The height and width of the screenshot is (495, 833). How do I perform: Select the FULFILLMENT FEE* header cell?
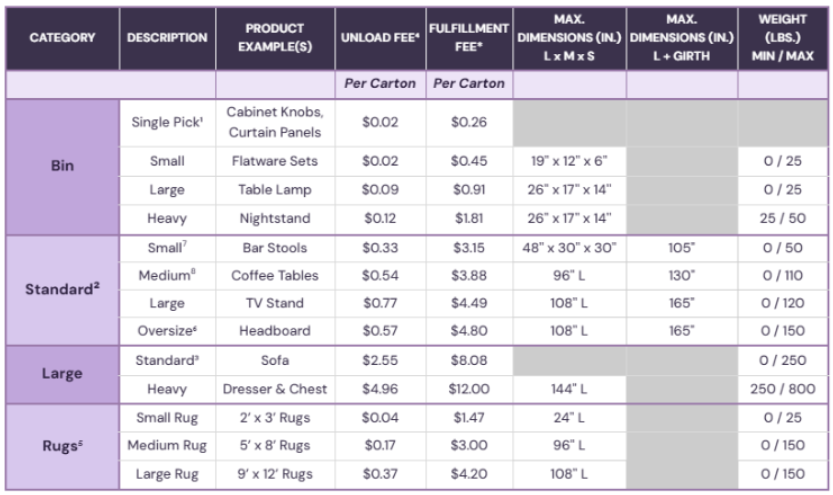[x=469, y=38]
